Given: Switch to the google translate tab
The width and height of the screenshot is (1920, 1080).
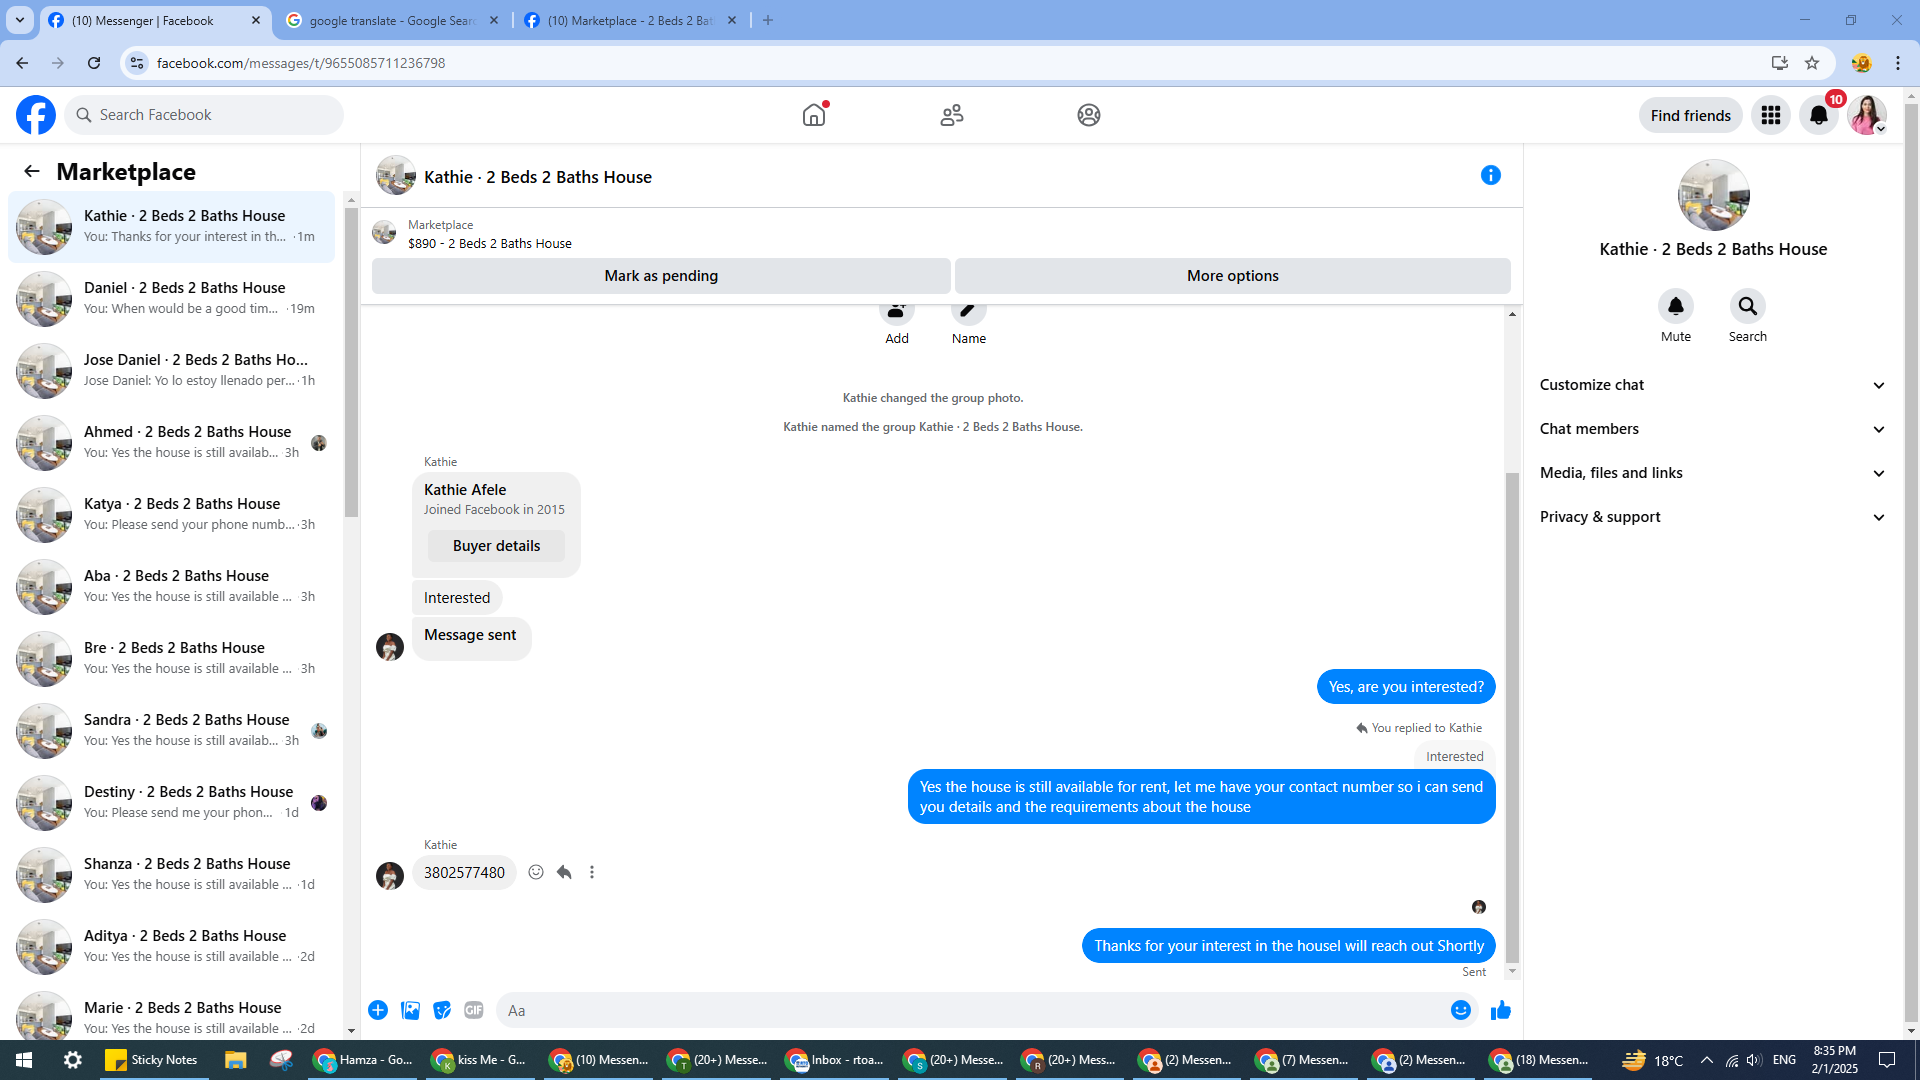Looking at the screenshot, I should pyautogui.click(x=392, y=20).
